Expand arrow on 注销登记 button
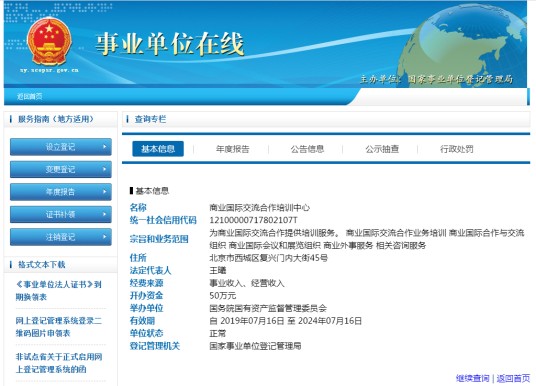536x386 pixels. [105, 237]
